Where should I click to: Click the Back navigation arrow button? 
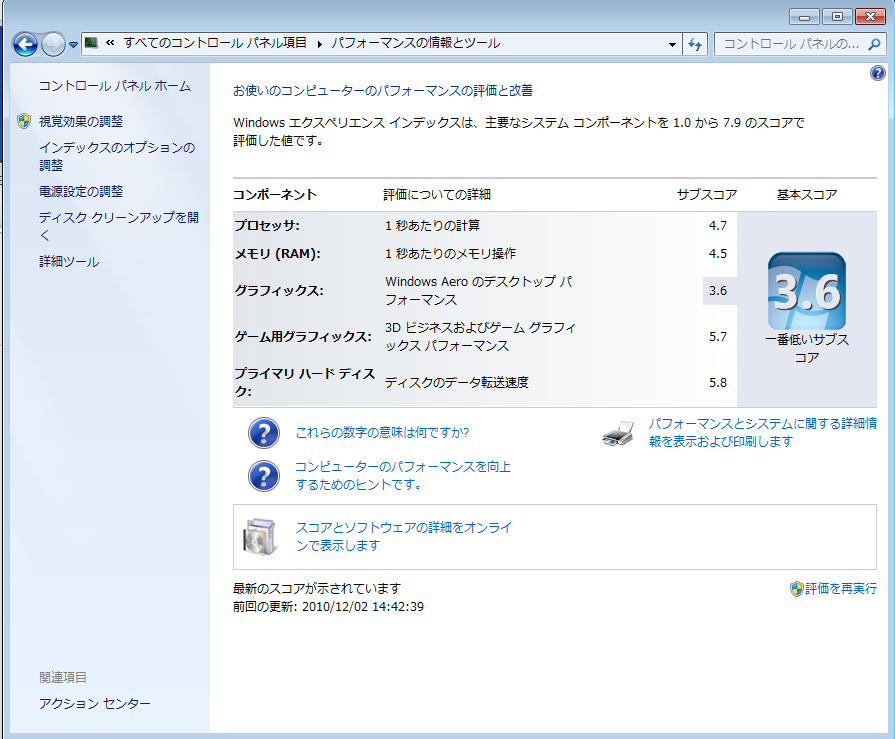point(25,44)
